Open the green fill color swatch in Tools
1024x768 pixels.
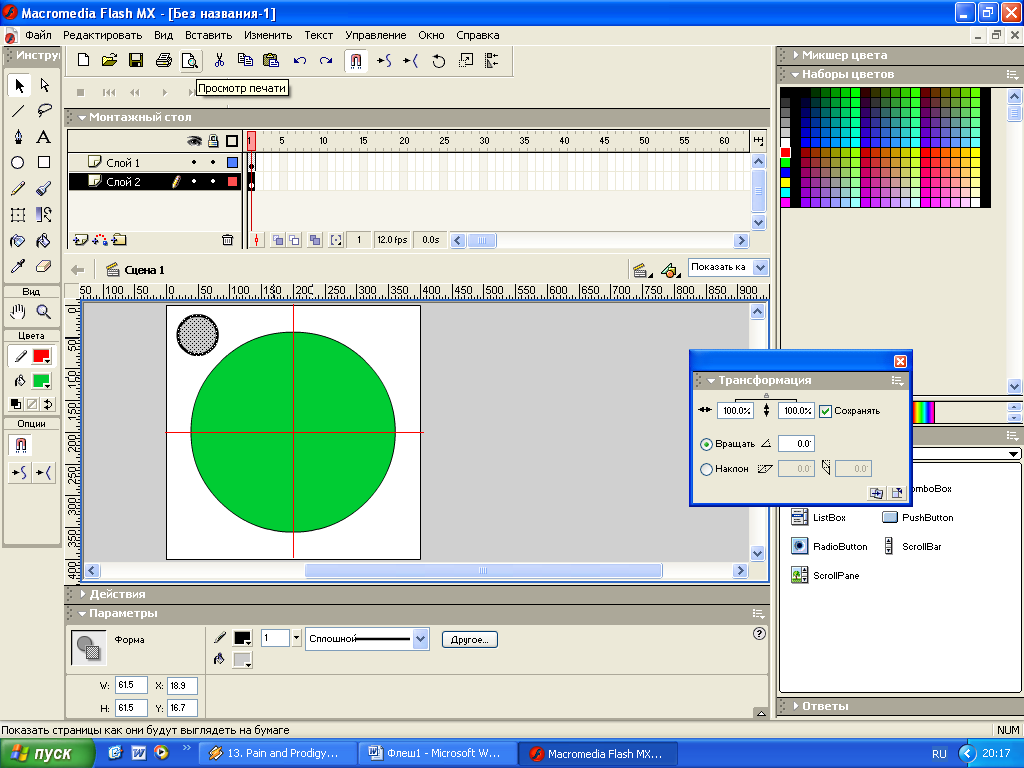click(x=42, y=381)
